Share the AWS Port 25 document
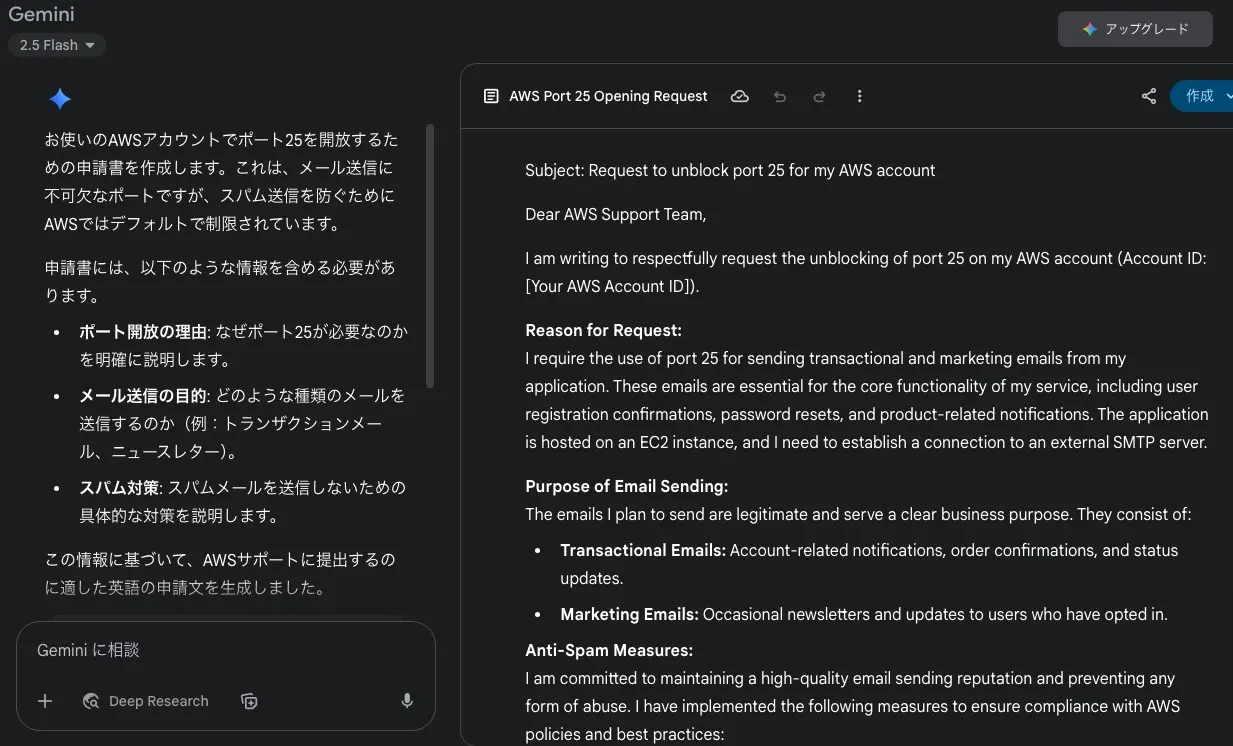Image resolution: width=1233 pixels, height=746 pixels. coord(1147,96)
